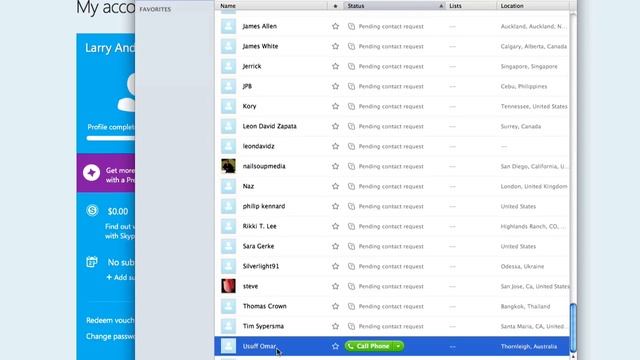Click James White's avatar icon
The width and height of the screenshot is (640, 360).
[228, 46]
